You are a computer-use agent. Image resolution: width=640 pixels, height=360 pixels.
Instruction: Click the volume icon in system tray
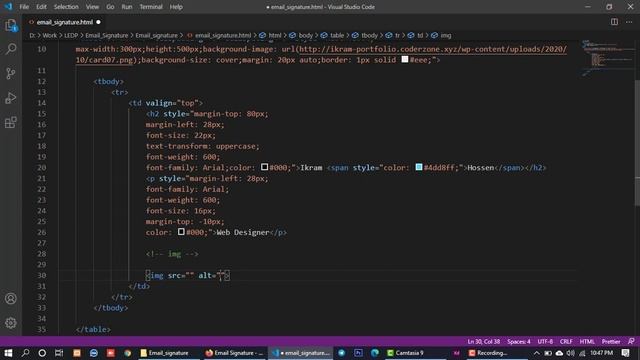point(571,353)
